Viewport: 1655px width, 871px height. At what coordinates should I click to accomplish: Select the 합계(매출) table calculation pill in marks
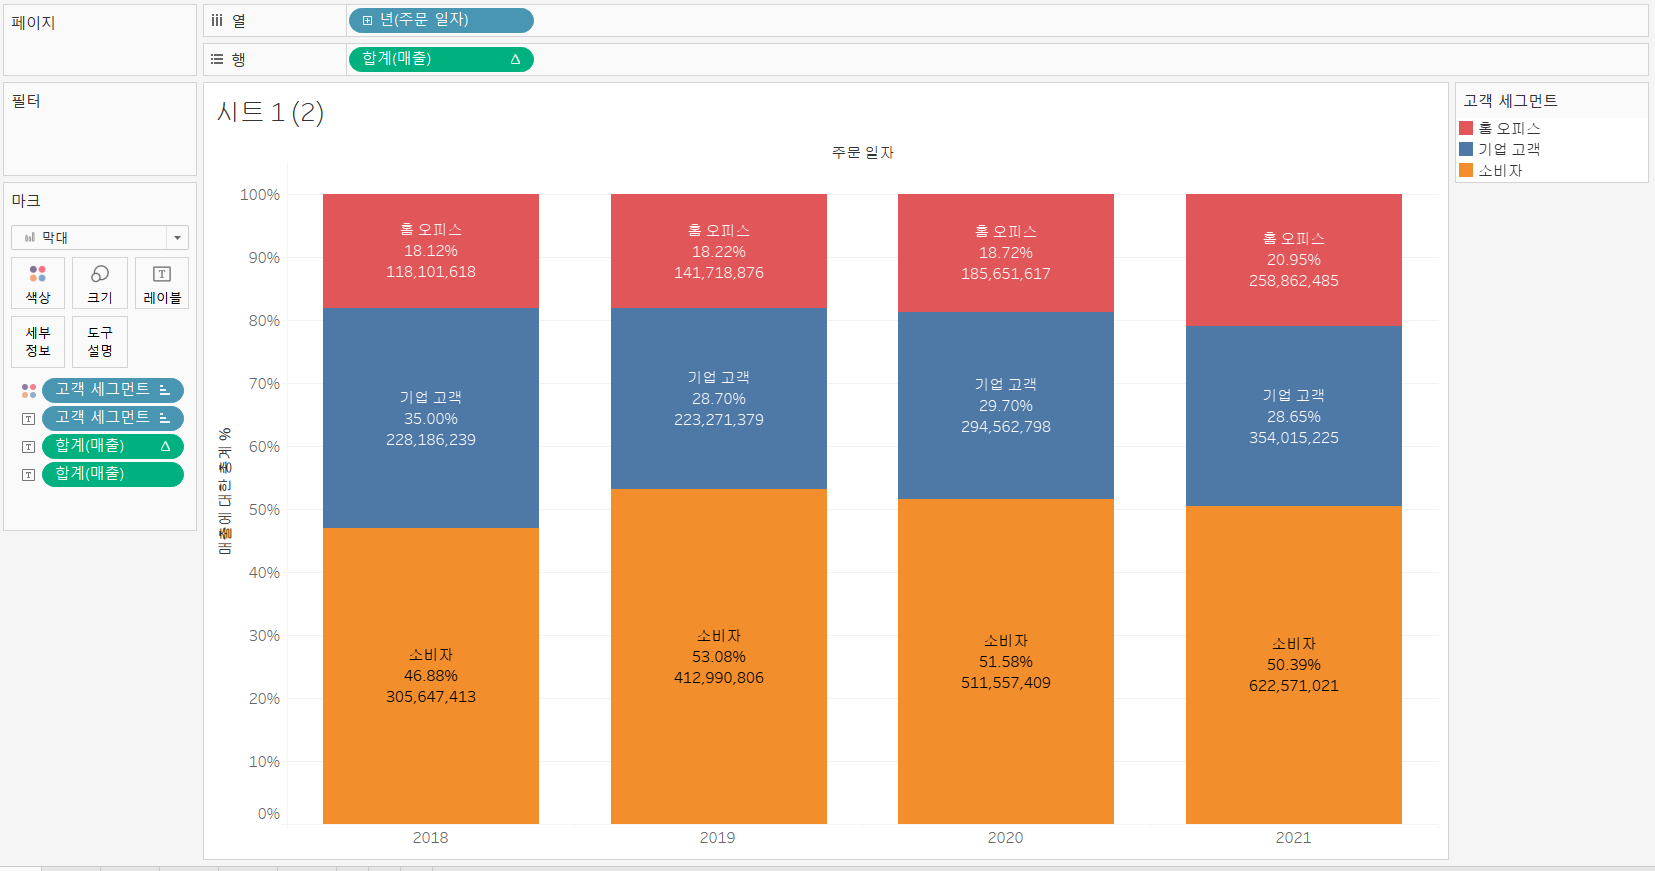pyautogui.click(x=113, y=446)
